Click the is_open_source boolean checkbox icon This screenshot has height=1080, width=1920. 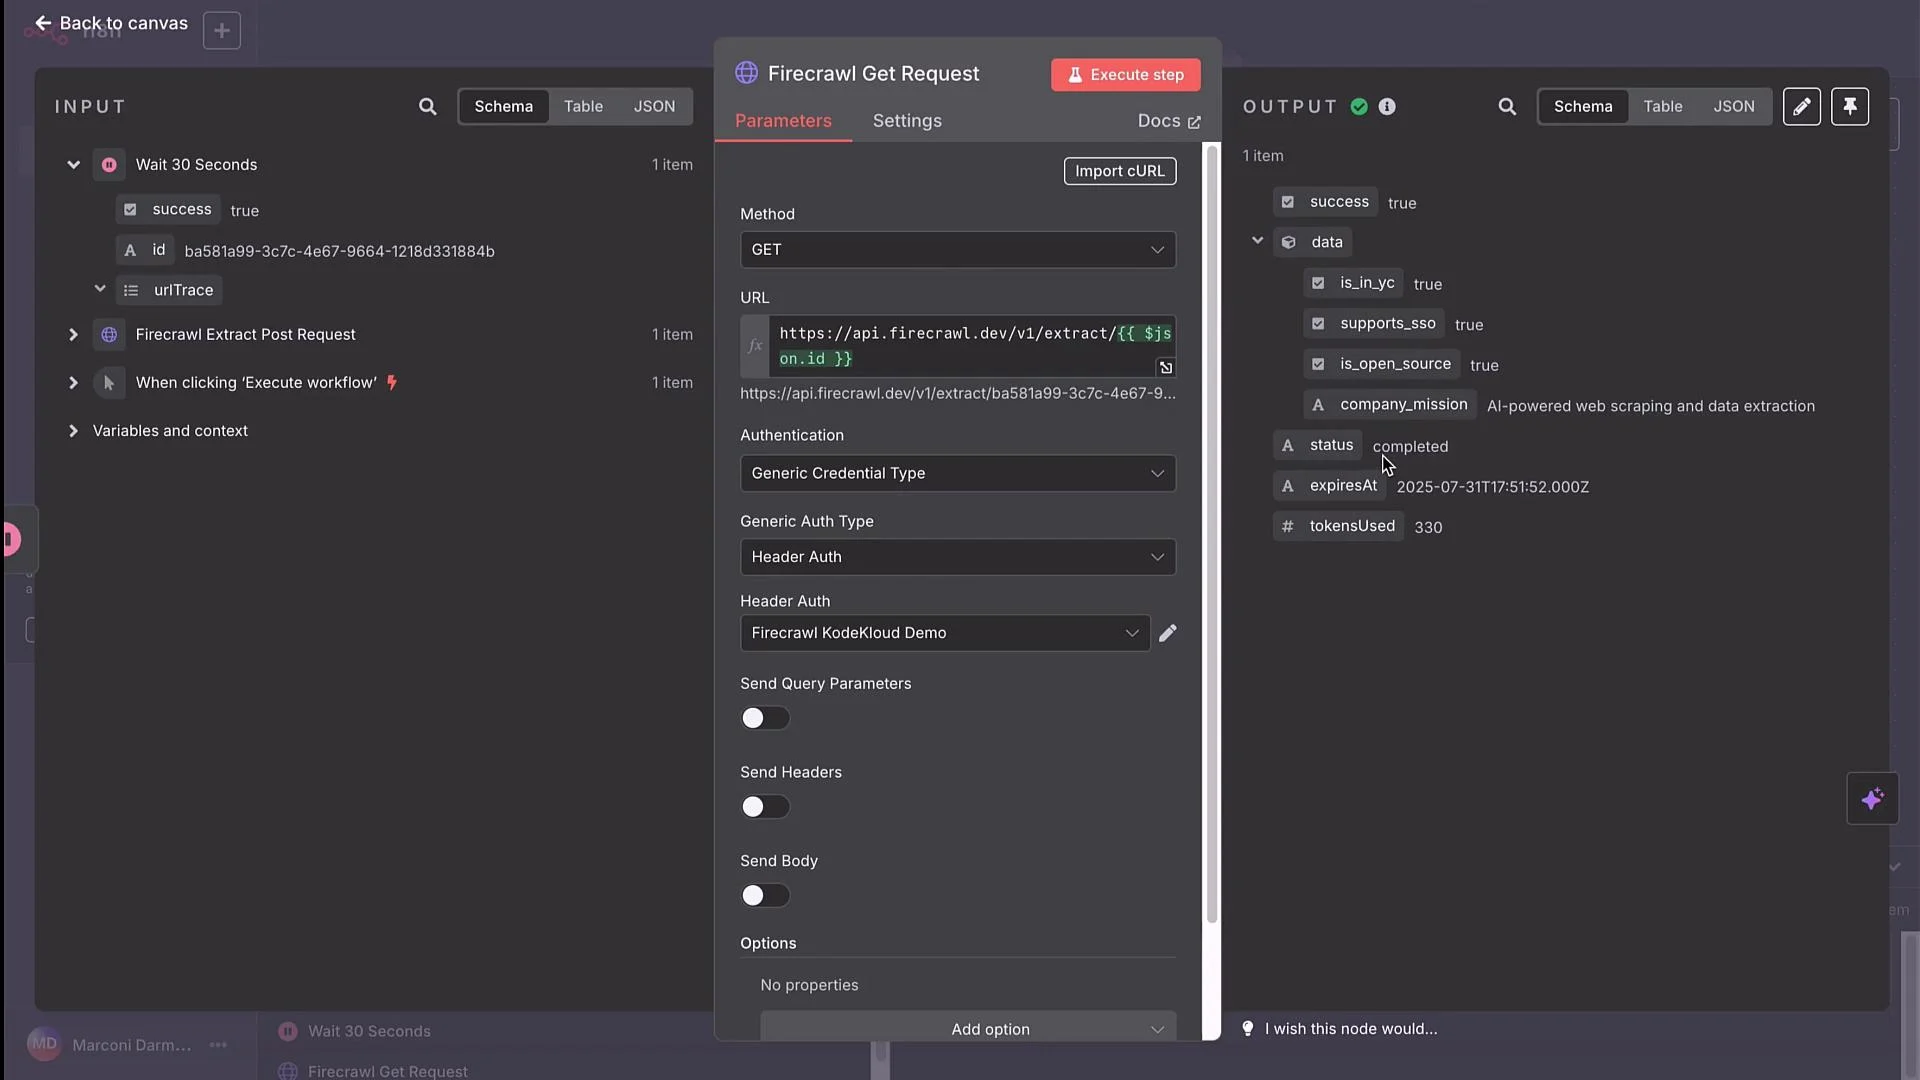[1318, 364]
